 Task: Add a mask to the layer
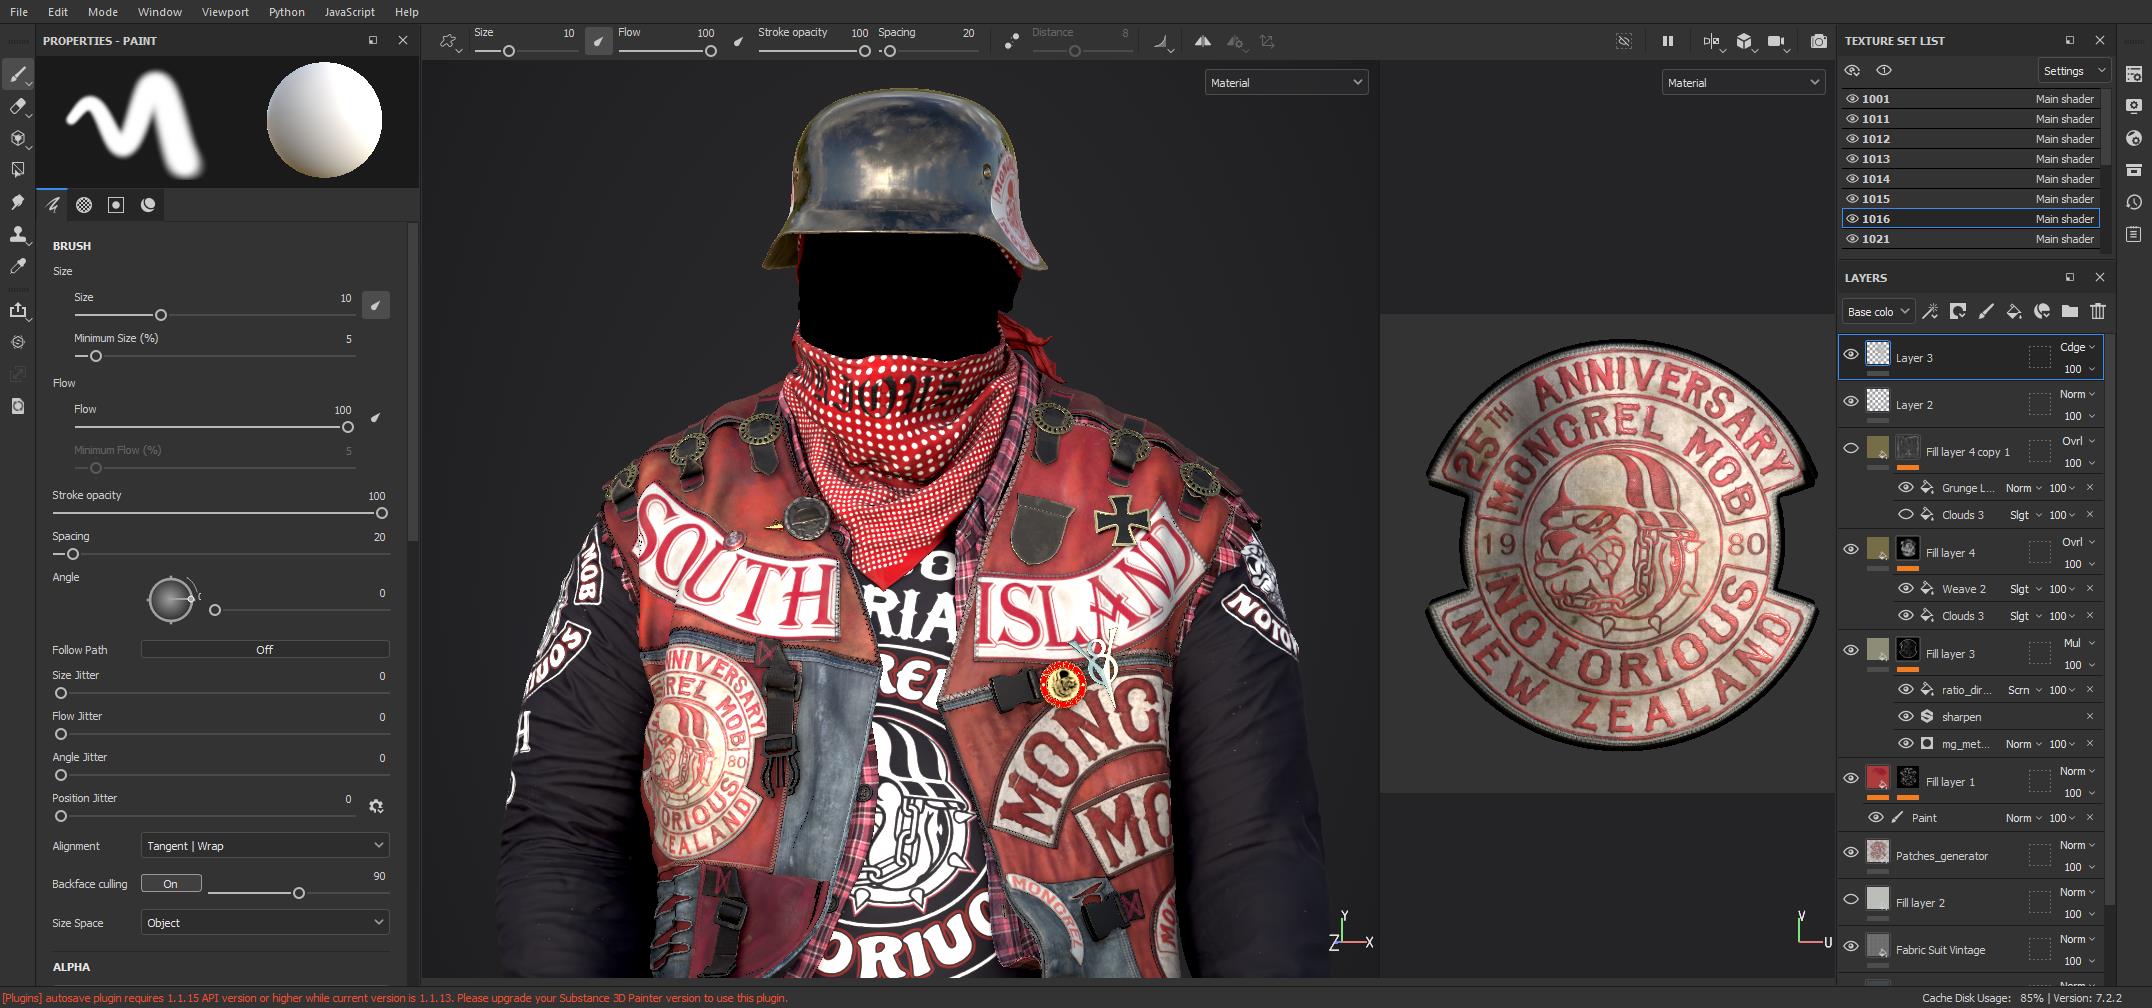pyautogui.click(x=1958, y=311)
